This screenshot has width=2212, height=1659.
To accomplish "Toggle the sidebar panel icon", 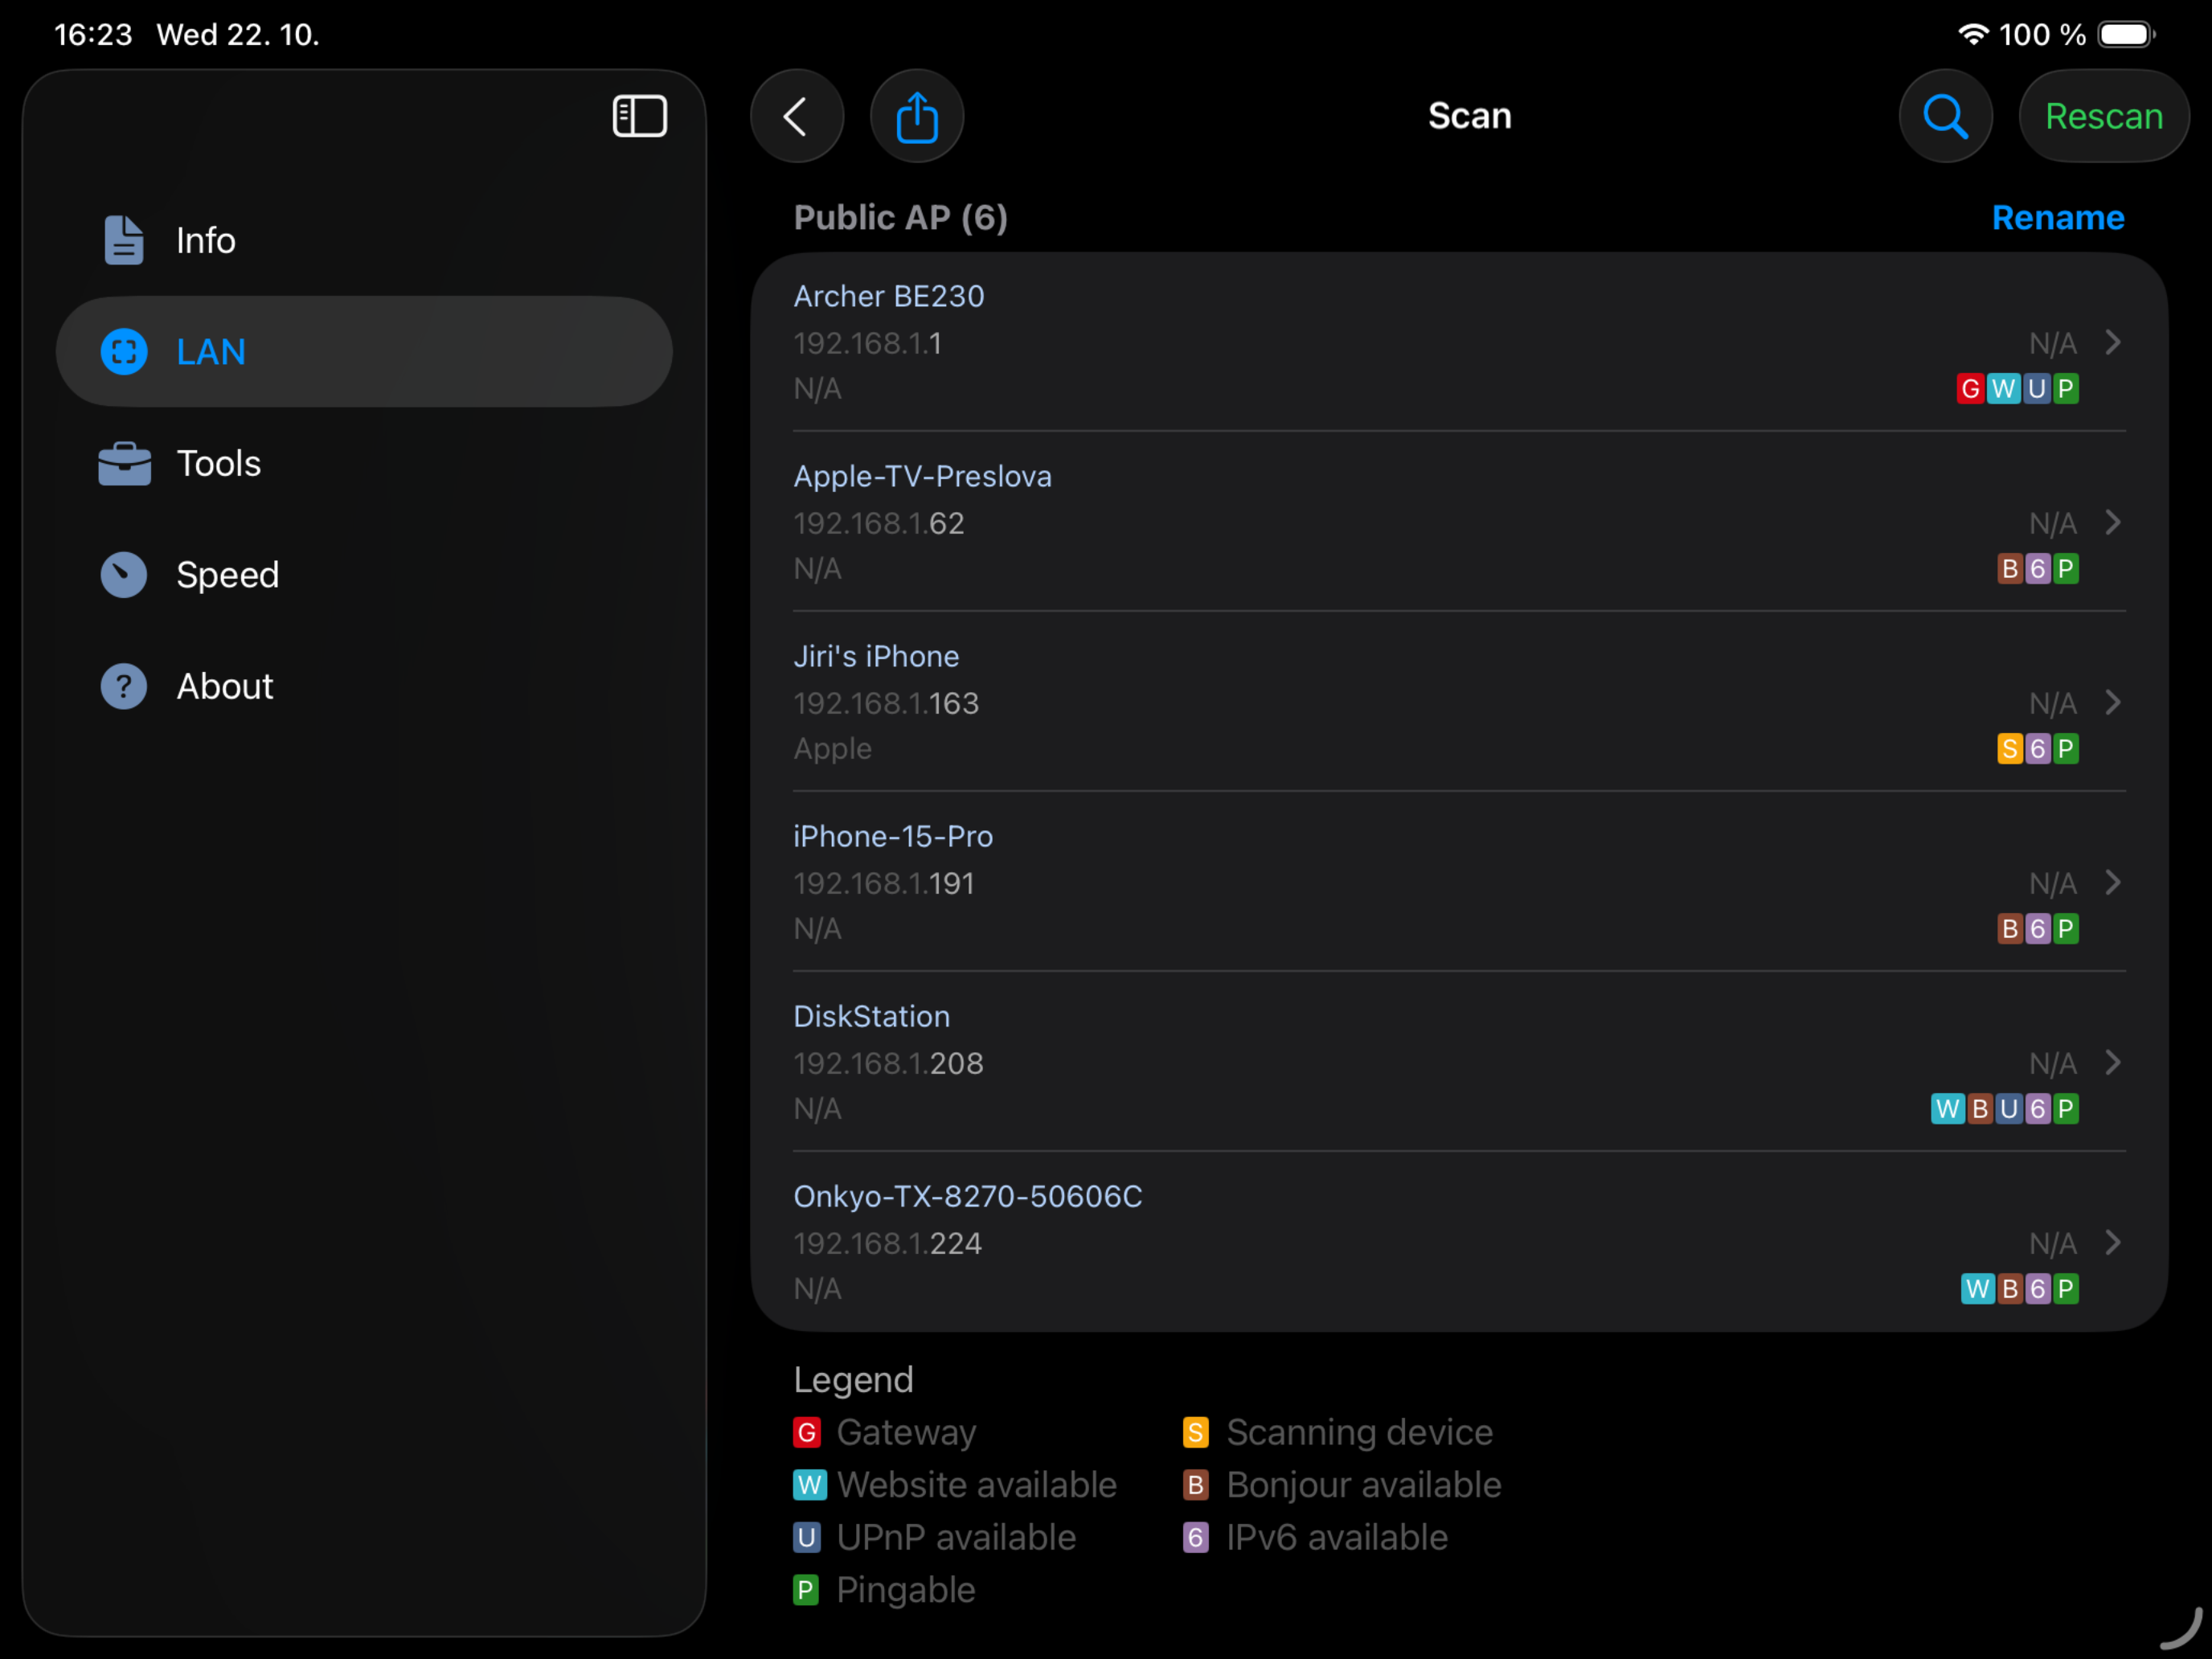I will (639, 116).
